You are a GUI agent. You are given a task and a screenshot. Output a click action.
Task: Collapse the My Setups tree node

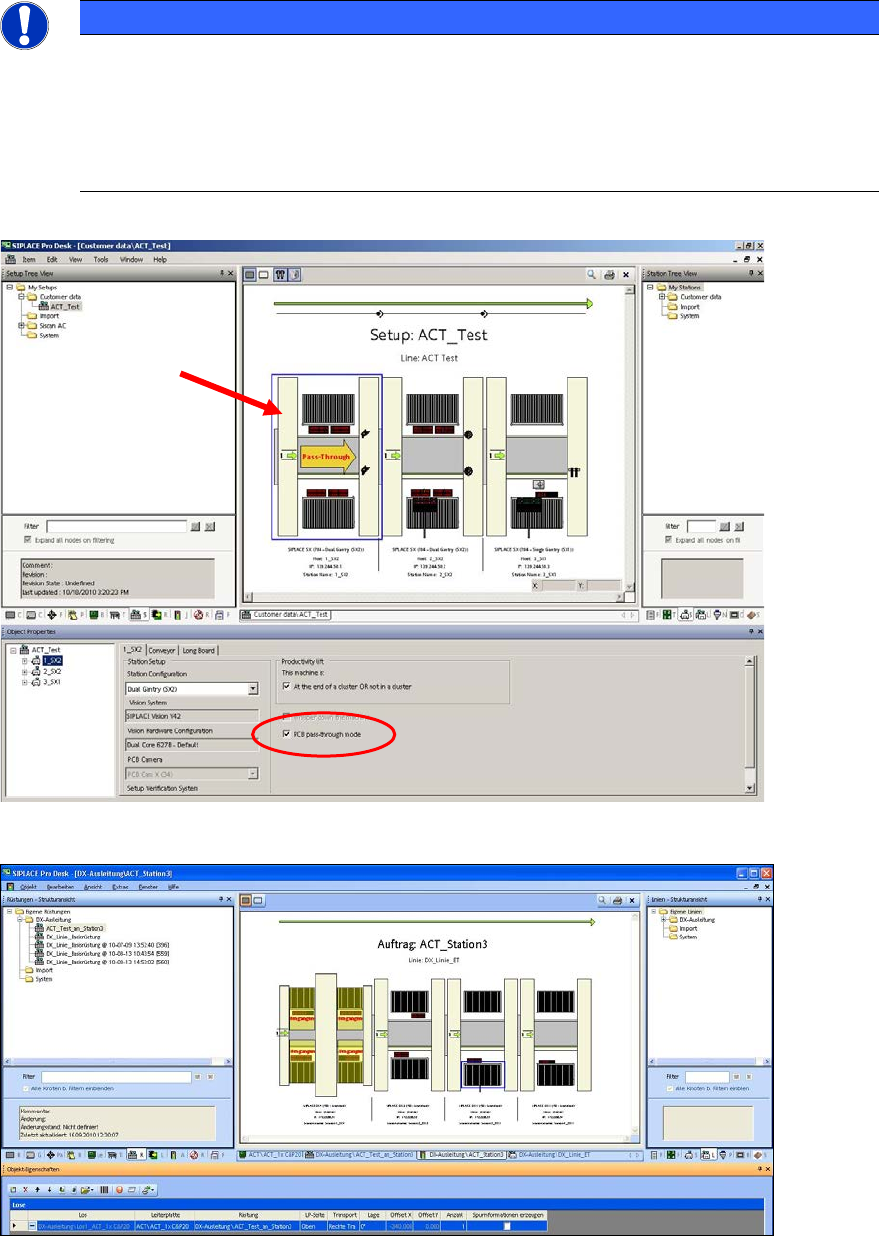(9, 287)
